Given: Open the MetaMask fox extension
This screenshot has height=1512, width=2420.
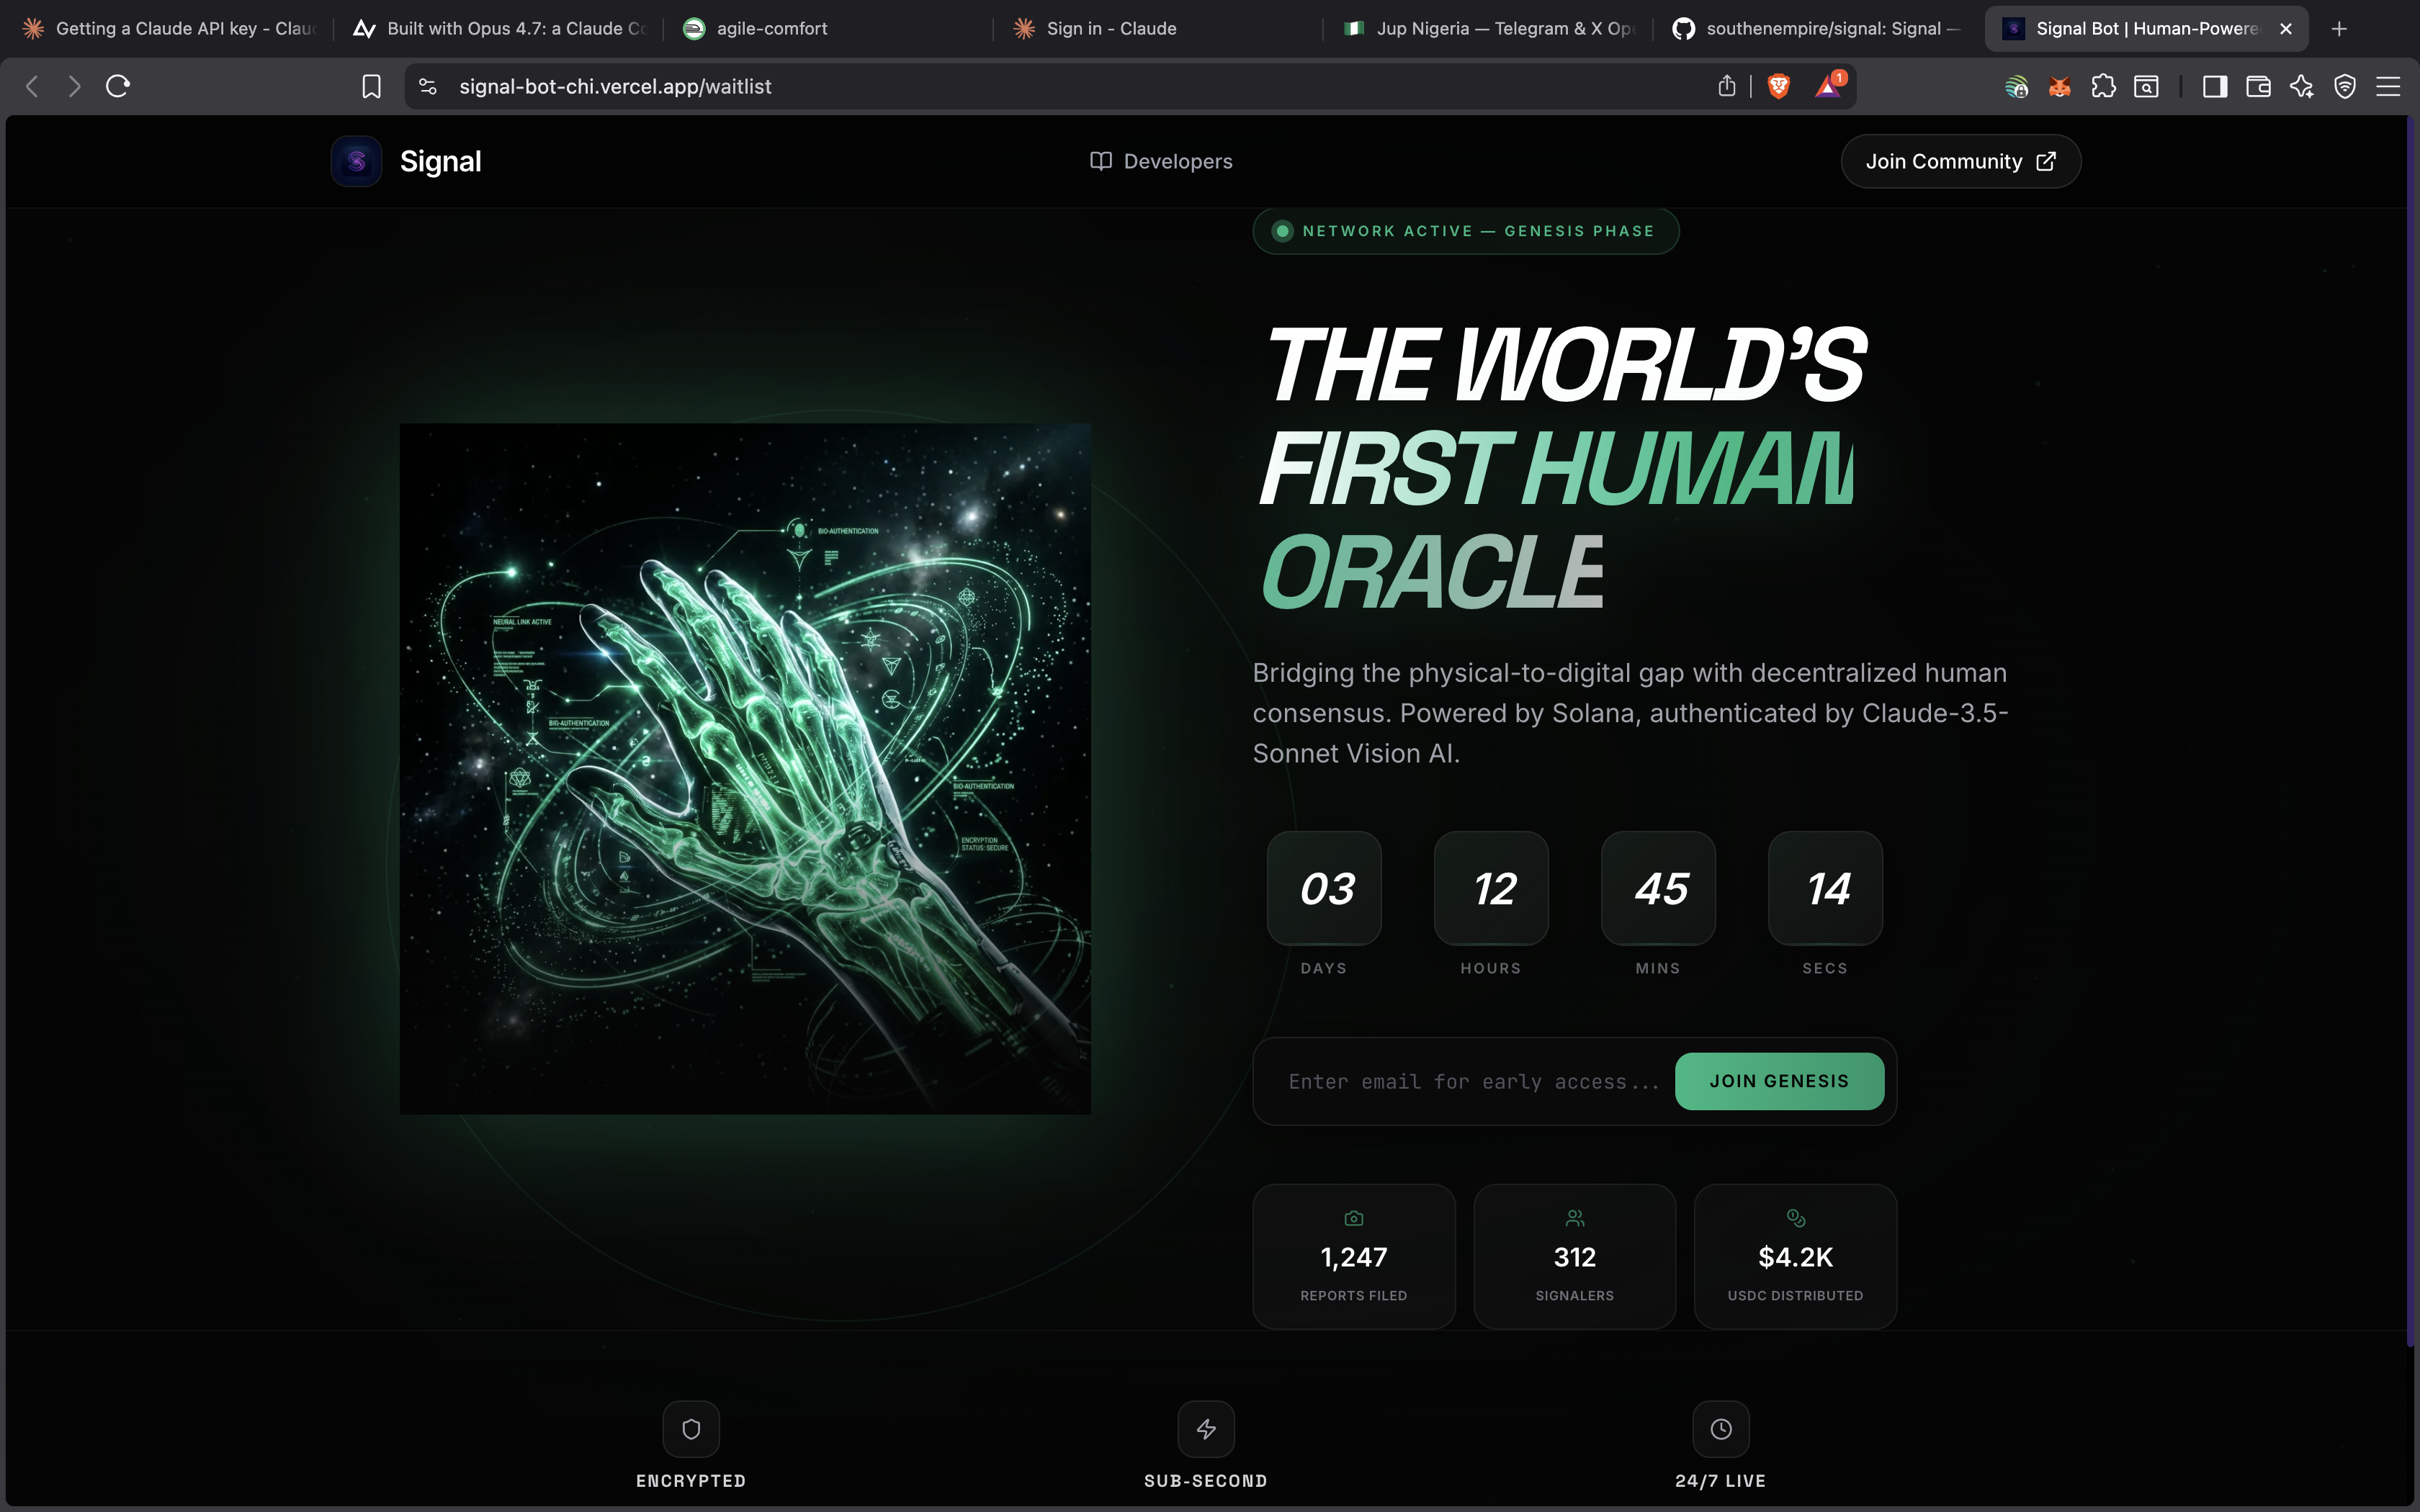Looking at the screenshot, I should (2059, 87).
